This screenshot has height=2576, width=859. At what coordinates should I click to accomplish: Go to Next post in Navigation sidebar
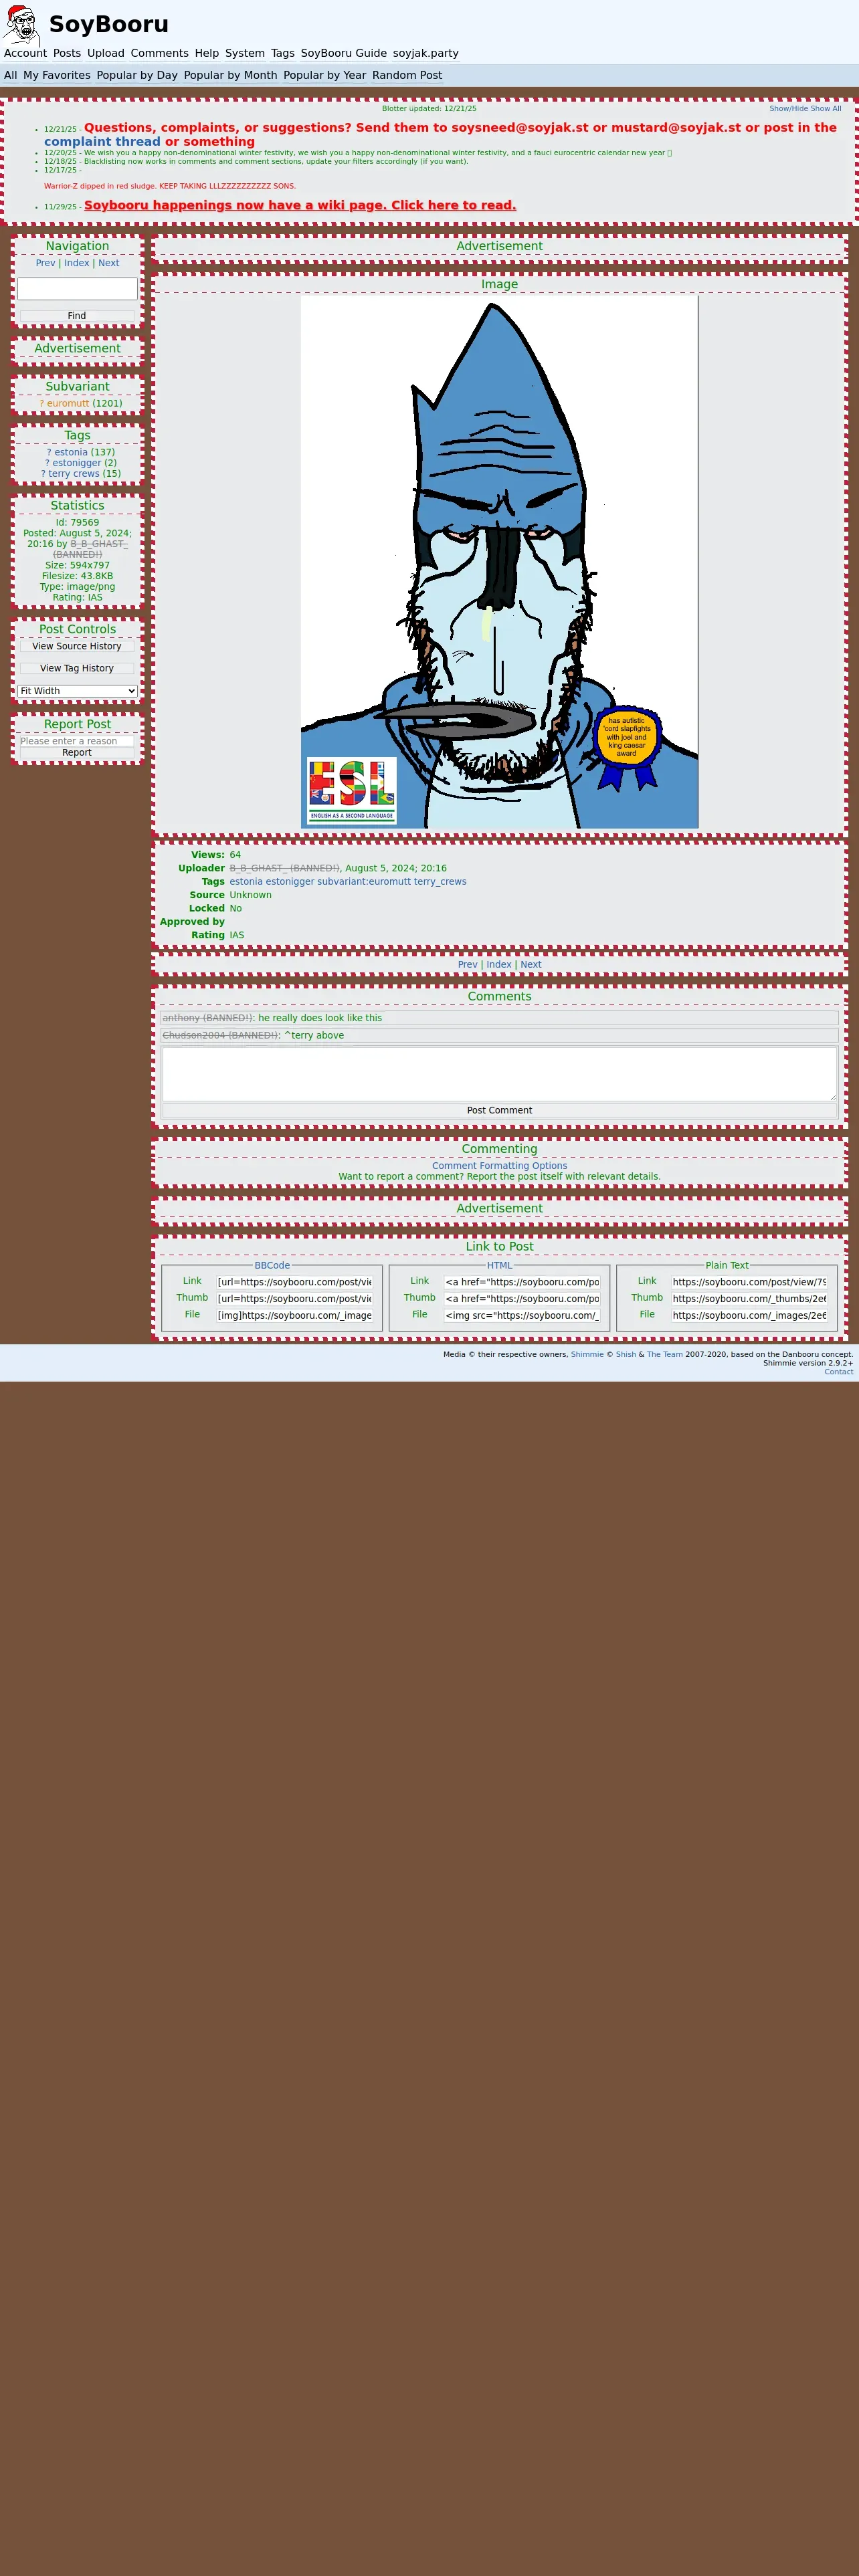(108, 263)
